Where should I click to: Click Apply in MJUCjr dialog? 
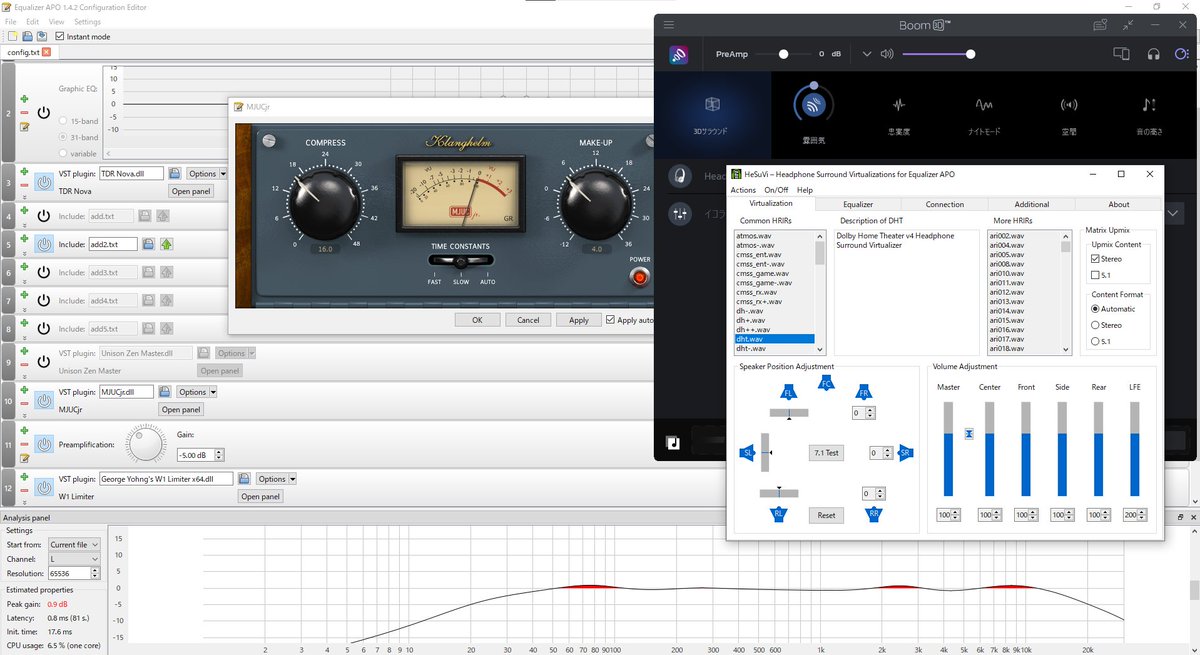coord(579,320)
